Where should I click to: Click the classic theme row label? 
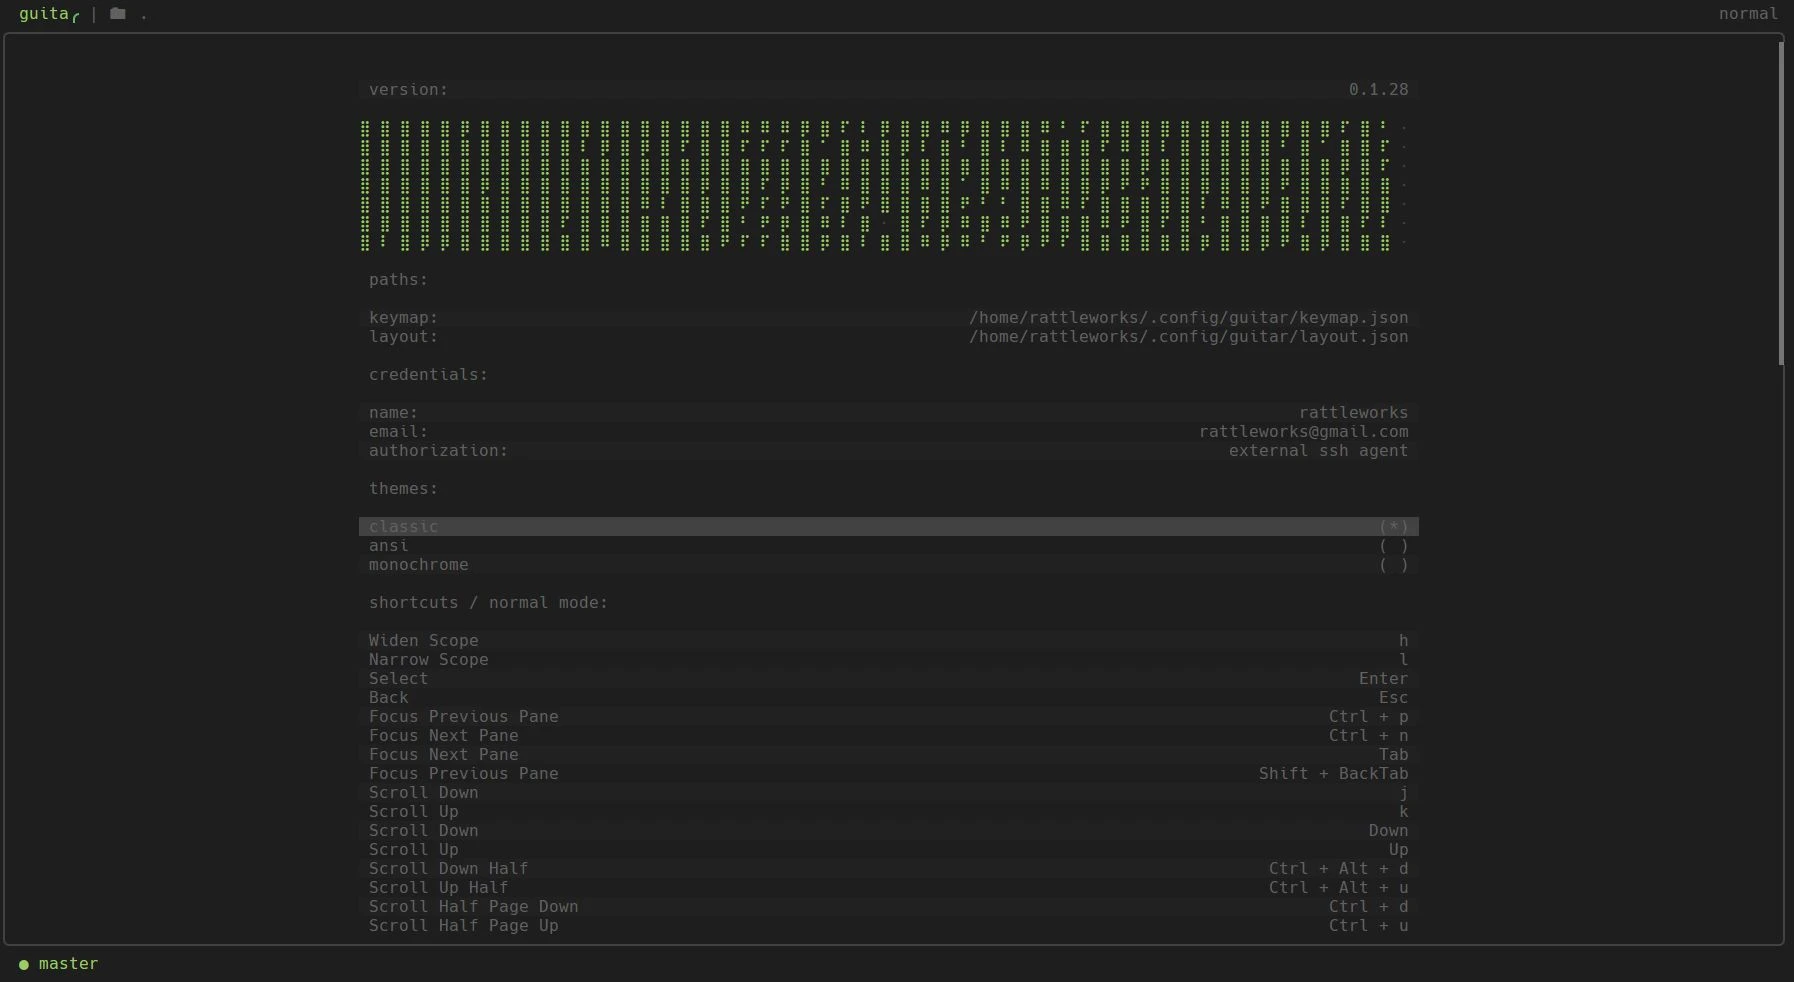[x=404, y=527]
